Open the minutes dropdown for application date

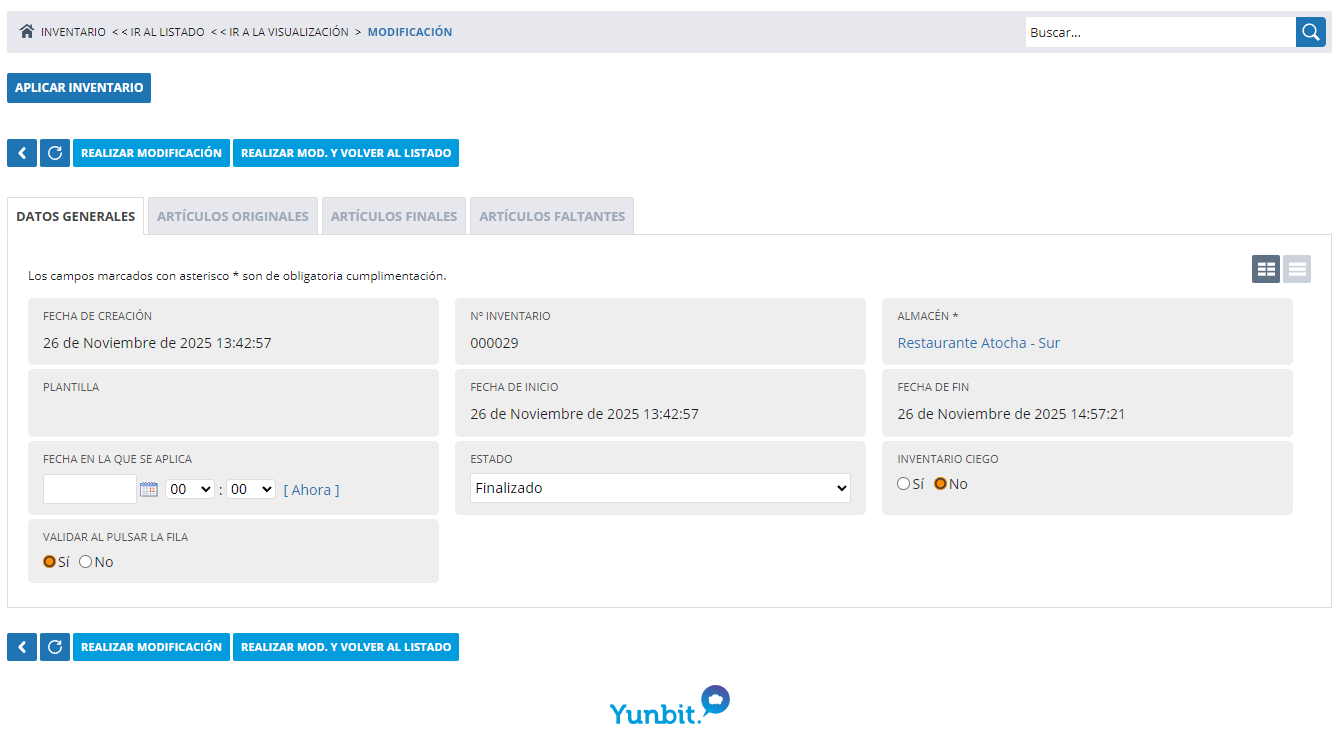(x=250, y=489)
